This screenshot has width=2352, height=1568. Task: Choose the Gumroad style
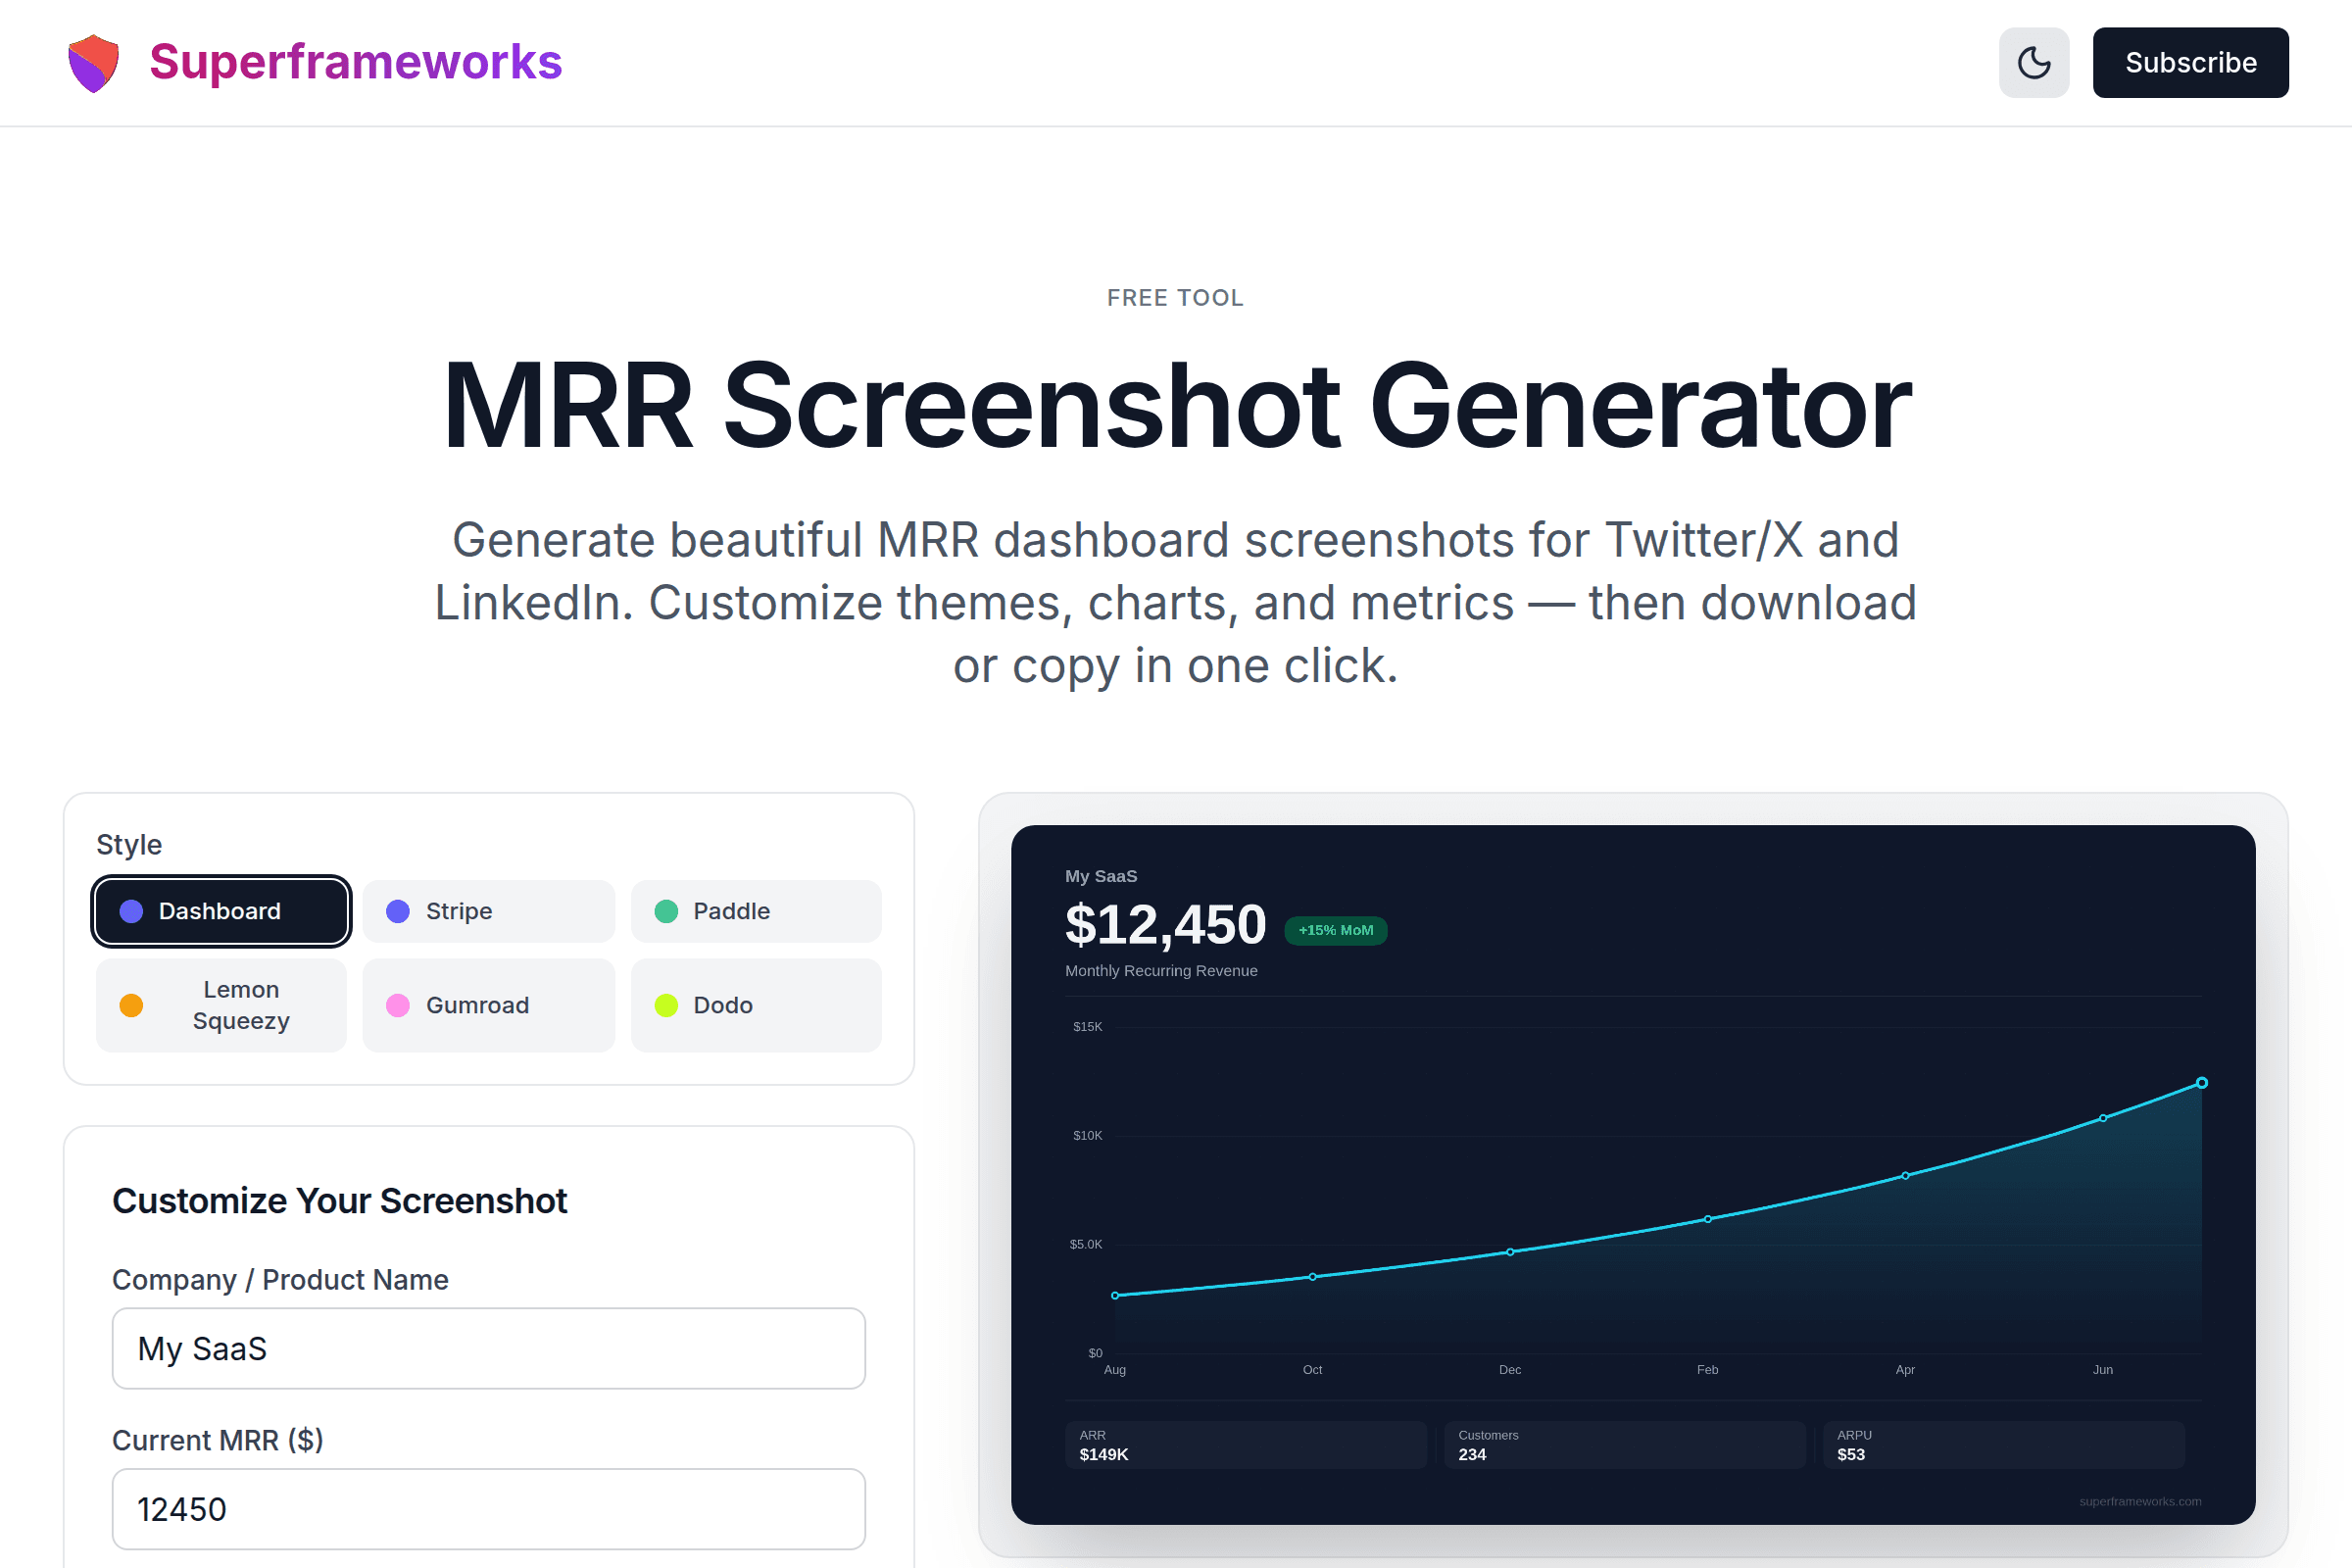click(x=488, y=1005)
